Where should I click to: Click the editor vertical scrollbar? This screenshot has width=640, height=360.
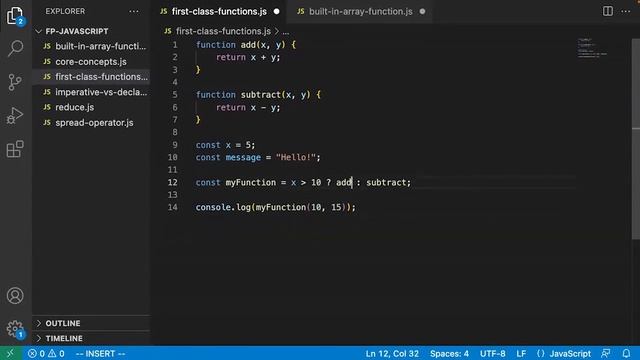tap(636, 139)
